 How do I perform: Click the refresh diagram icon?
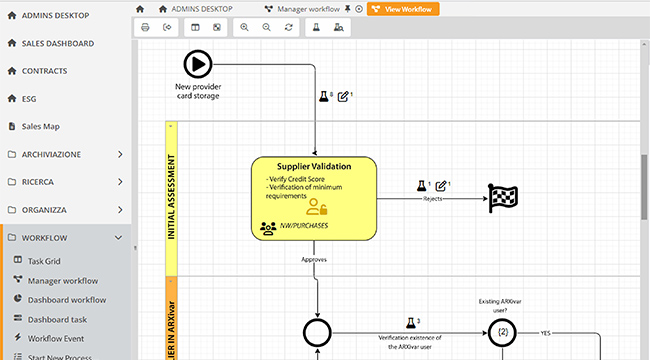click(x=289, y=27)
